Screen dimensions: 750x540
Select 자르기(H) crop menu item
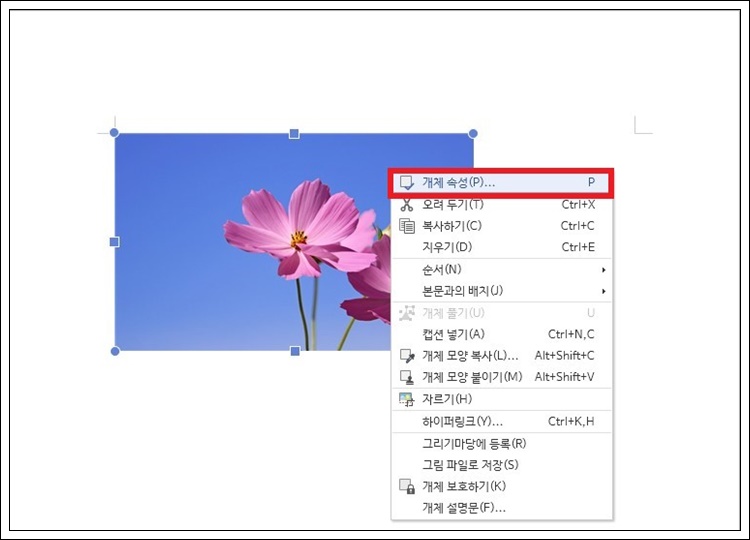coord(501,399)
